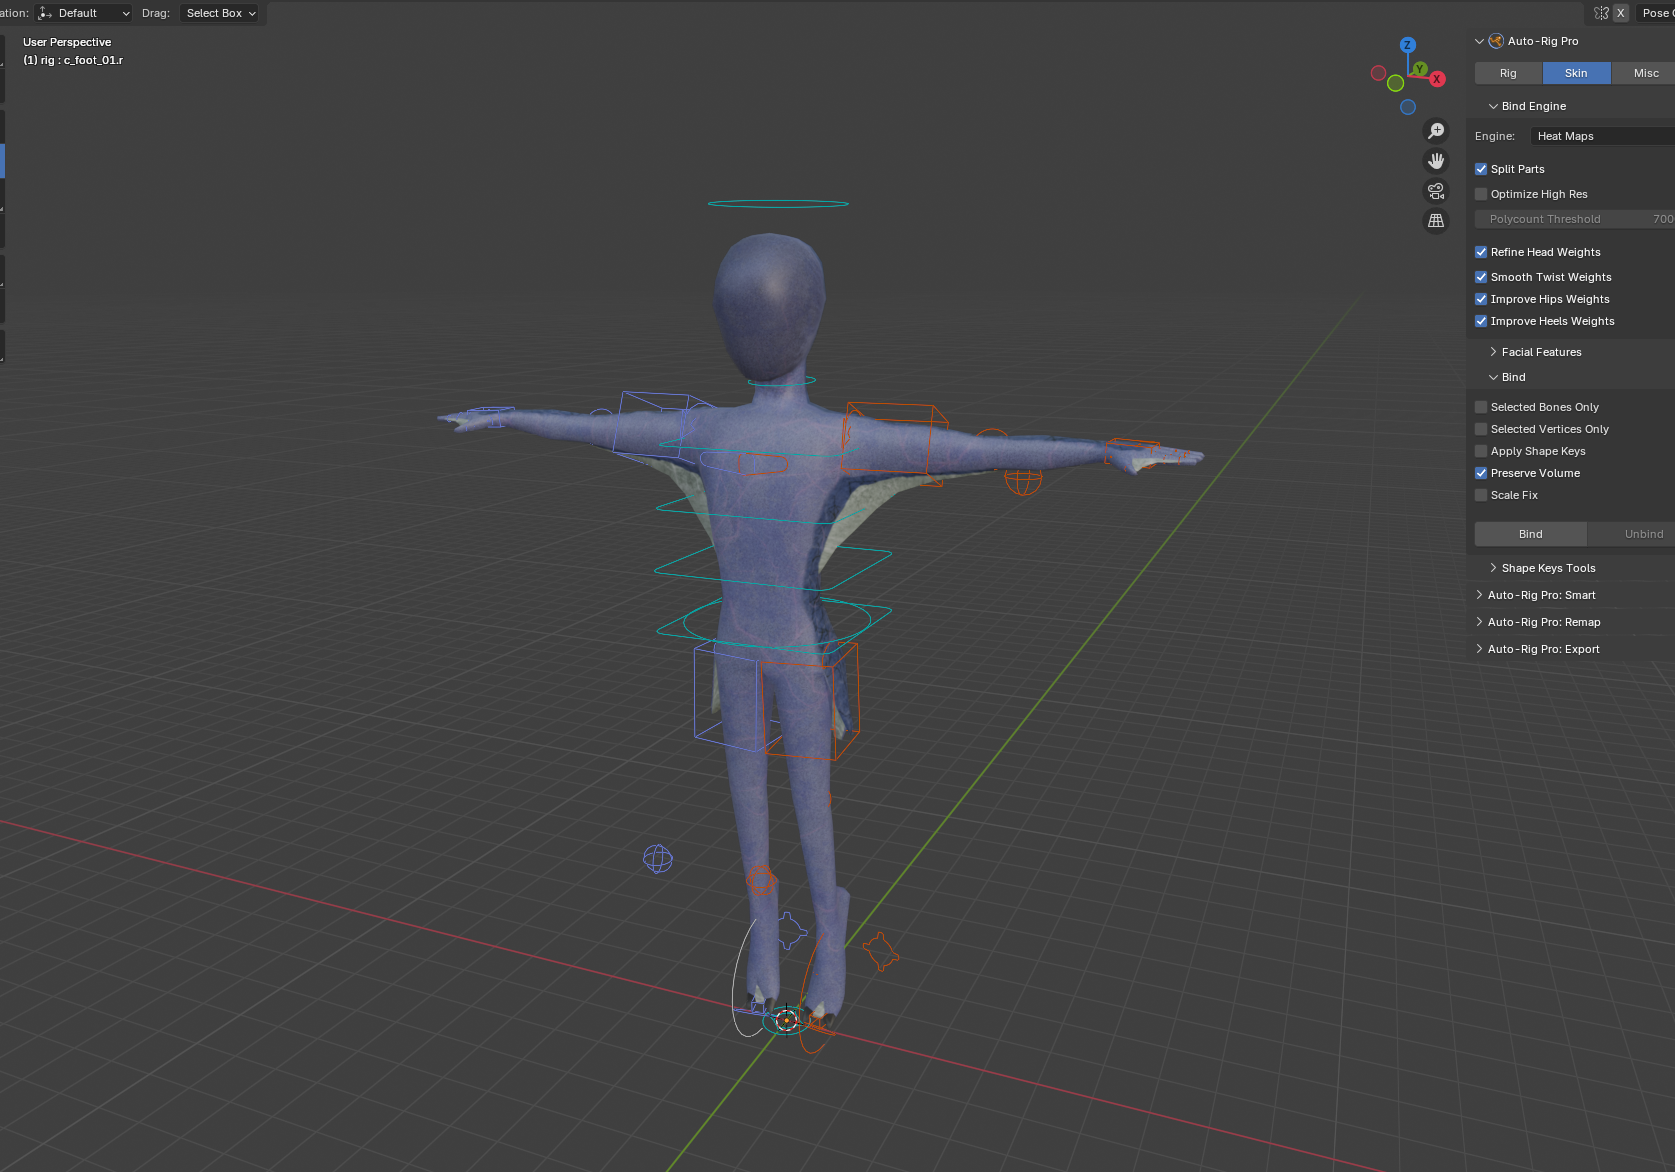
Task: Open the Default orientation dropdown
Action: click(84, 13)
